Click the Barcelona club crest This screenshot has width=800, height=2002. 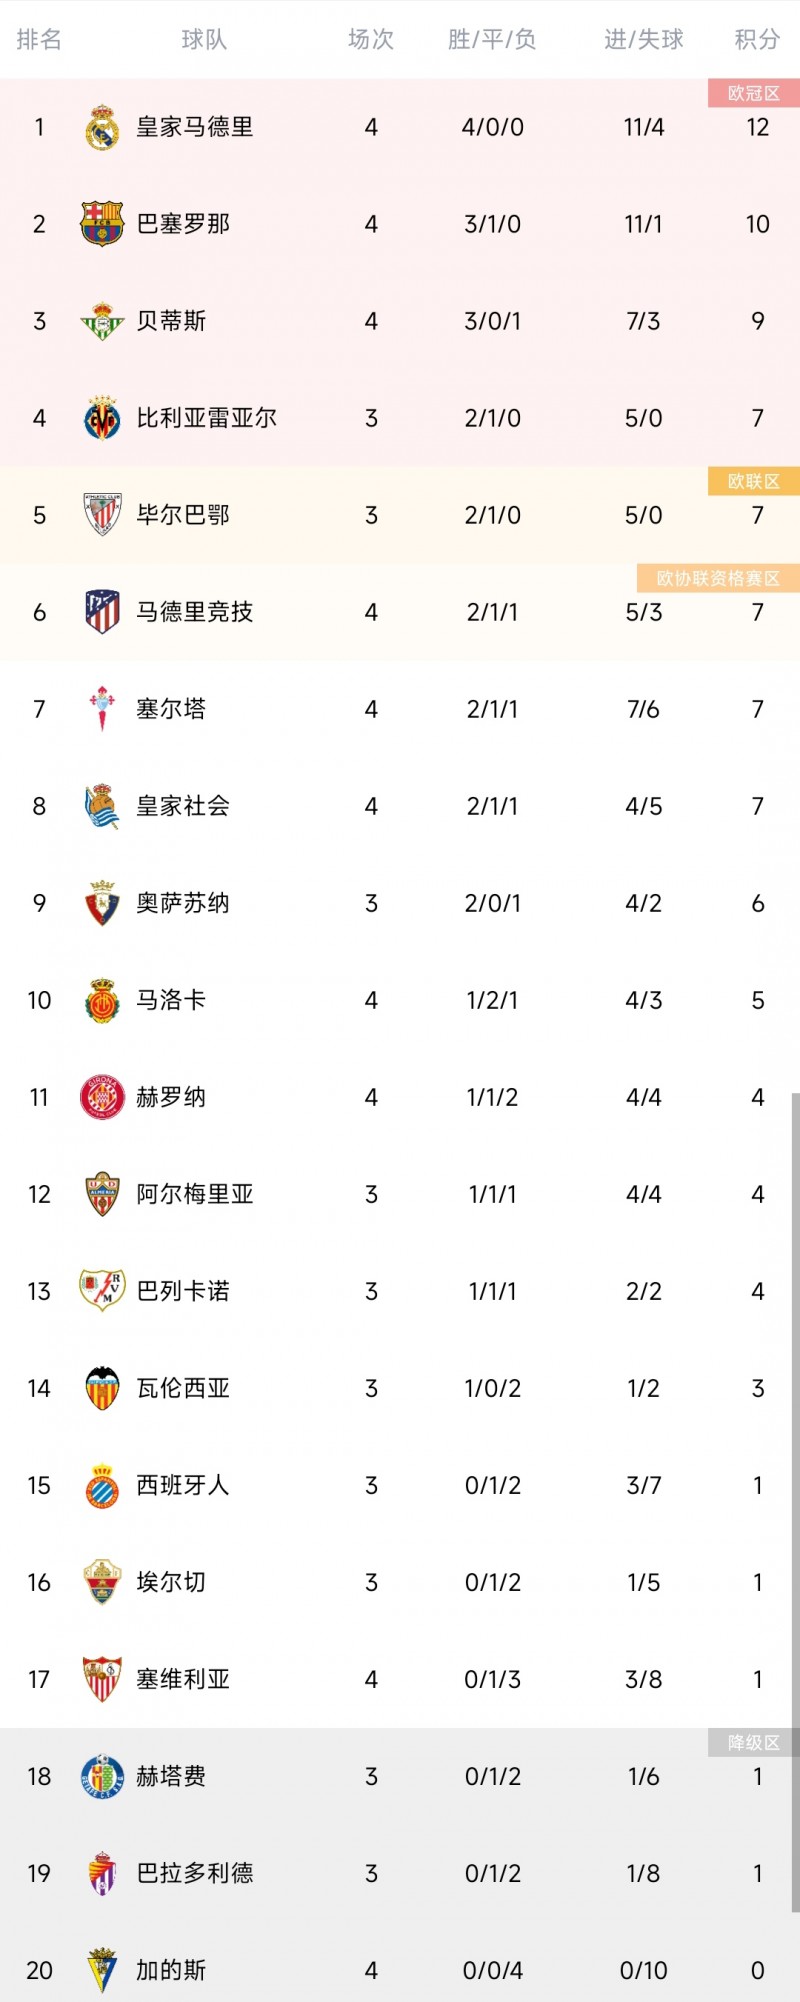pos(102,224)
